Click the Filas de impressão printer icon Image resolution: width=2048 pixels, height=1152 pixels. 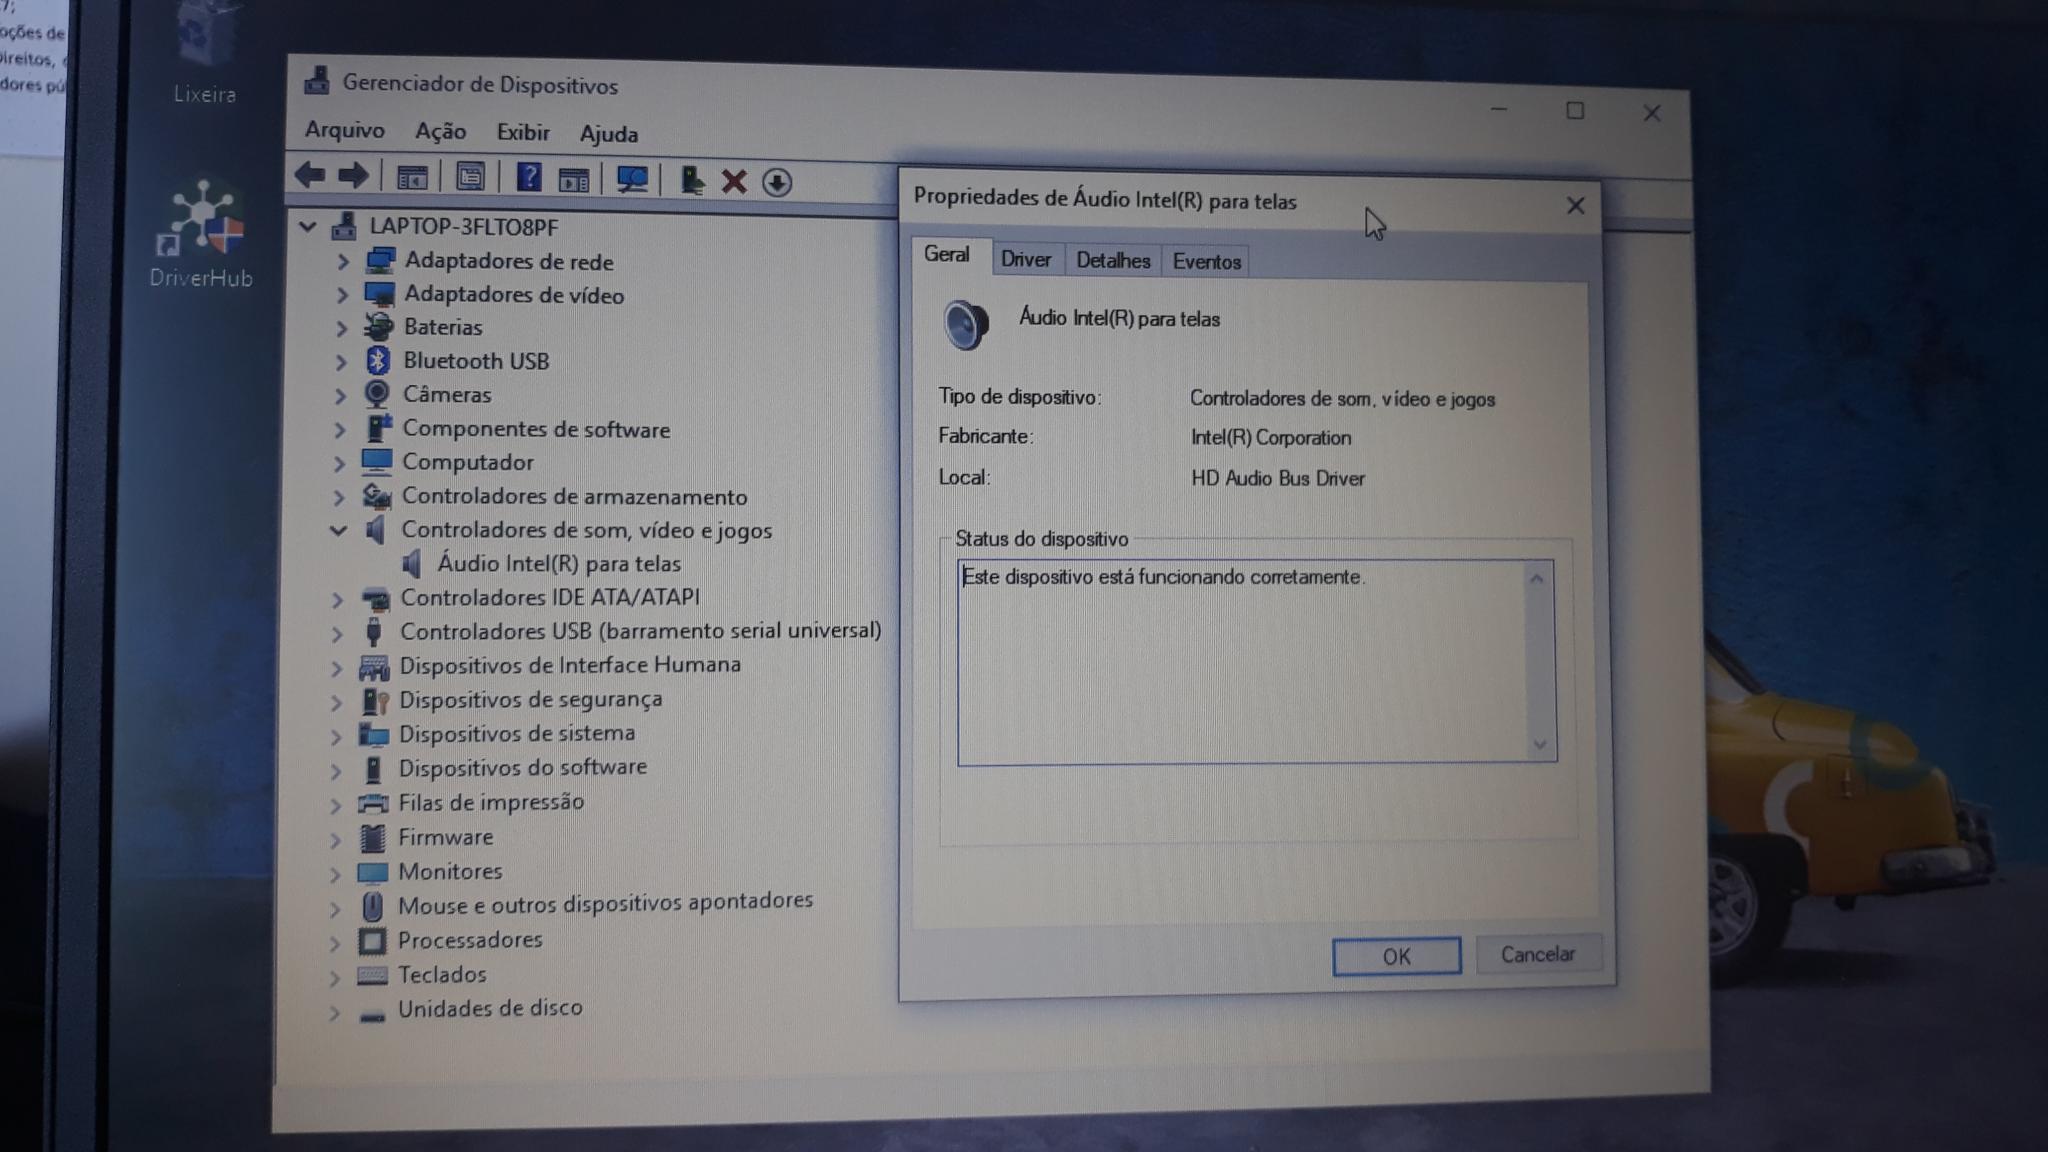click(x=373, y=803)
